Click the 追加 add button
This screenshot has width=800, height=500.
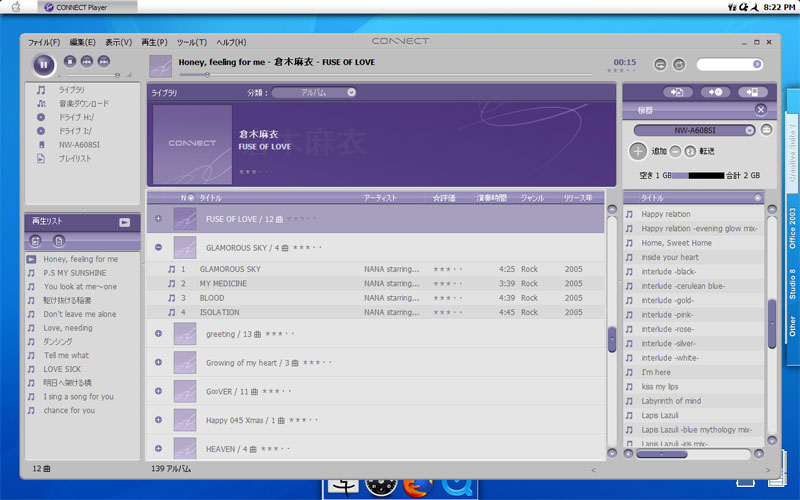(x=637, y=151)
